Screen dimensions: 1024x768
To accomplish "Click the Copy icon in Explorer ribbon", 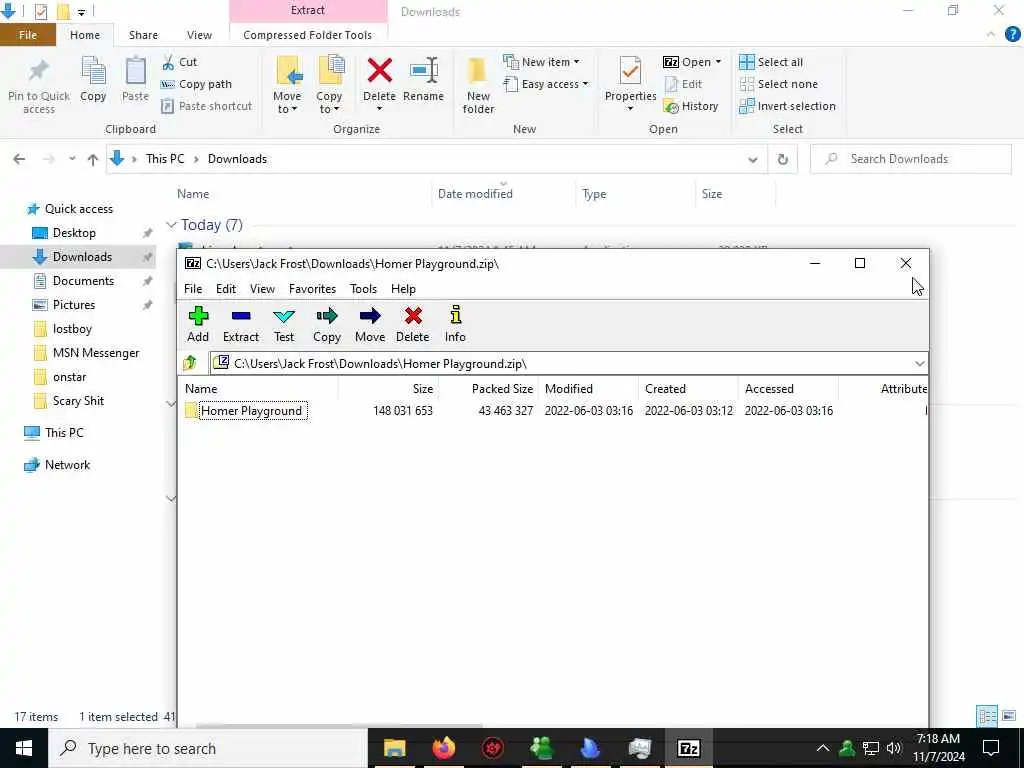I will click(x=93, y=79).
